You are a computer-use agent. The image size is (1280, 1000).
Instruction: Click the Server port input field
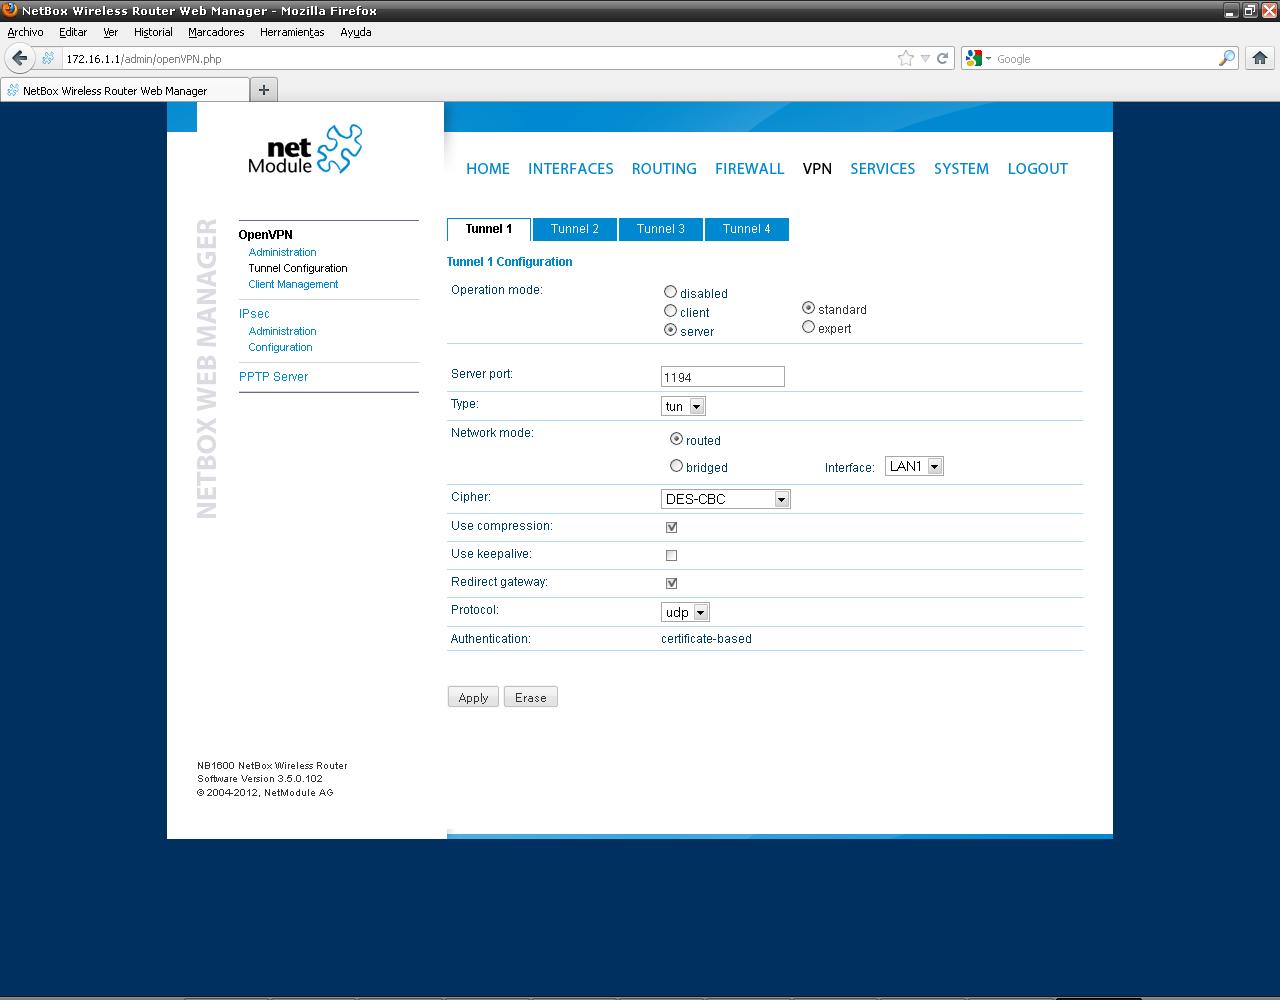(x=723, y=377)
